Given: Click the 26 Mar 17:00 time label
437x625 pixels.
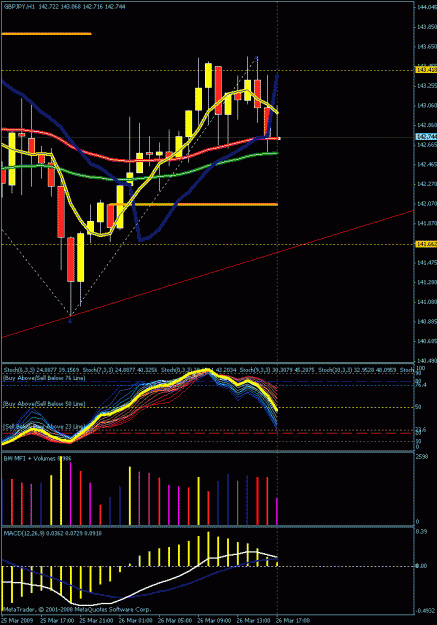Looking at the screenshot, I should [x=293, y=621].
